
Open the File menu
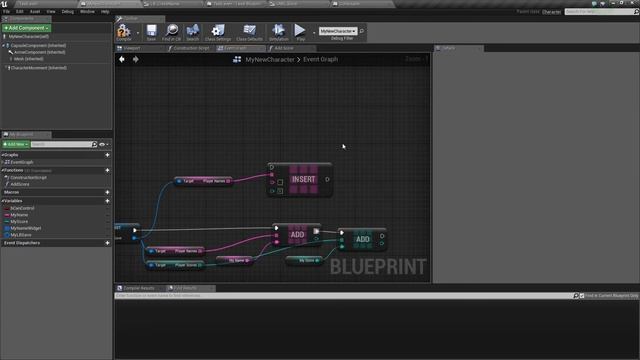[x=6, y=11]
